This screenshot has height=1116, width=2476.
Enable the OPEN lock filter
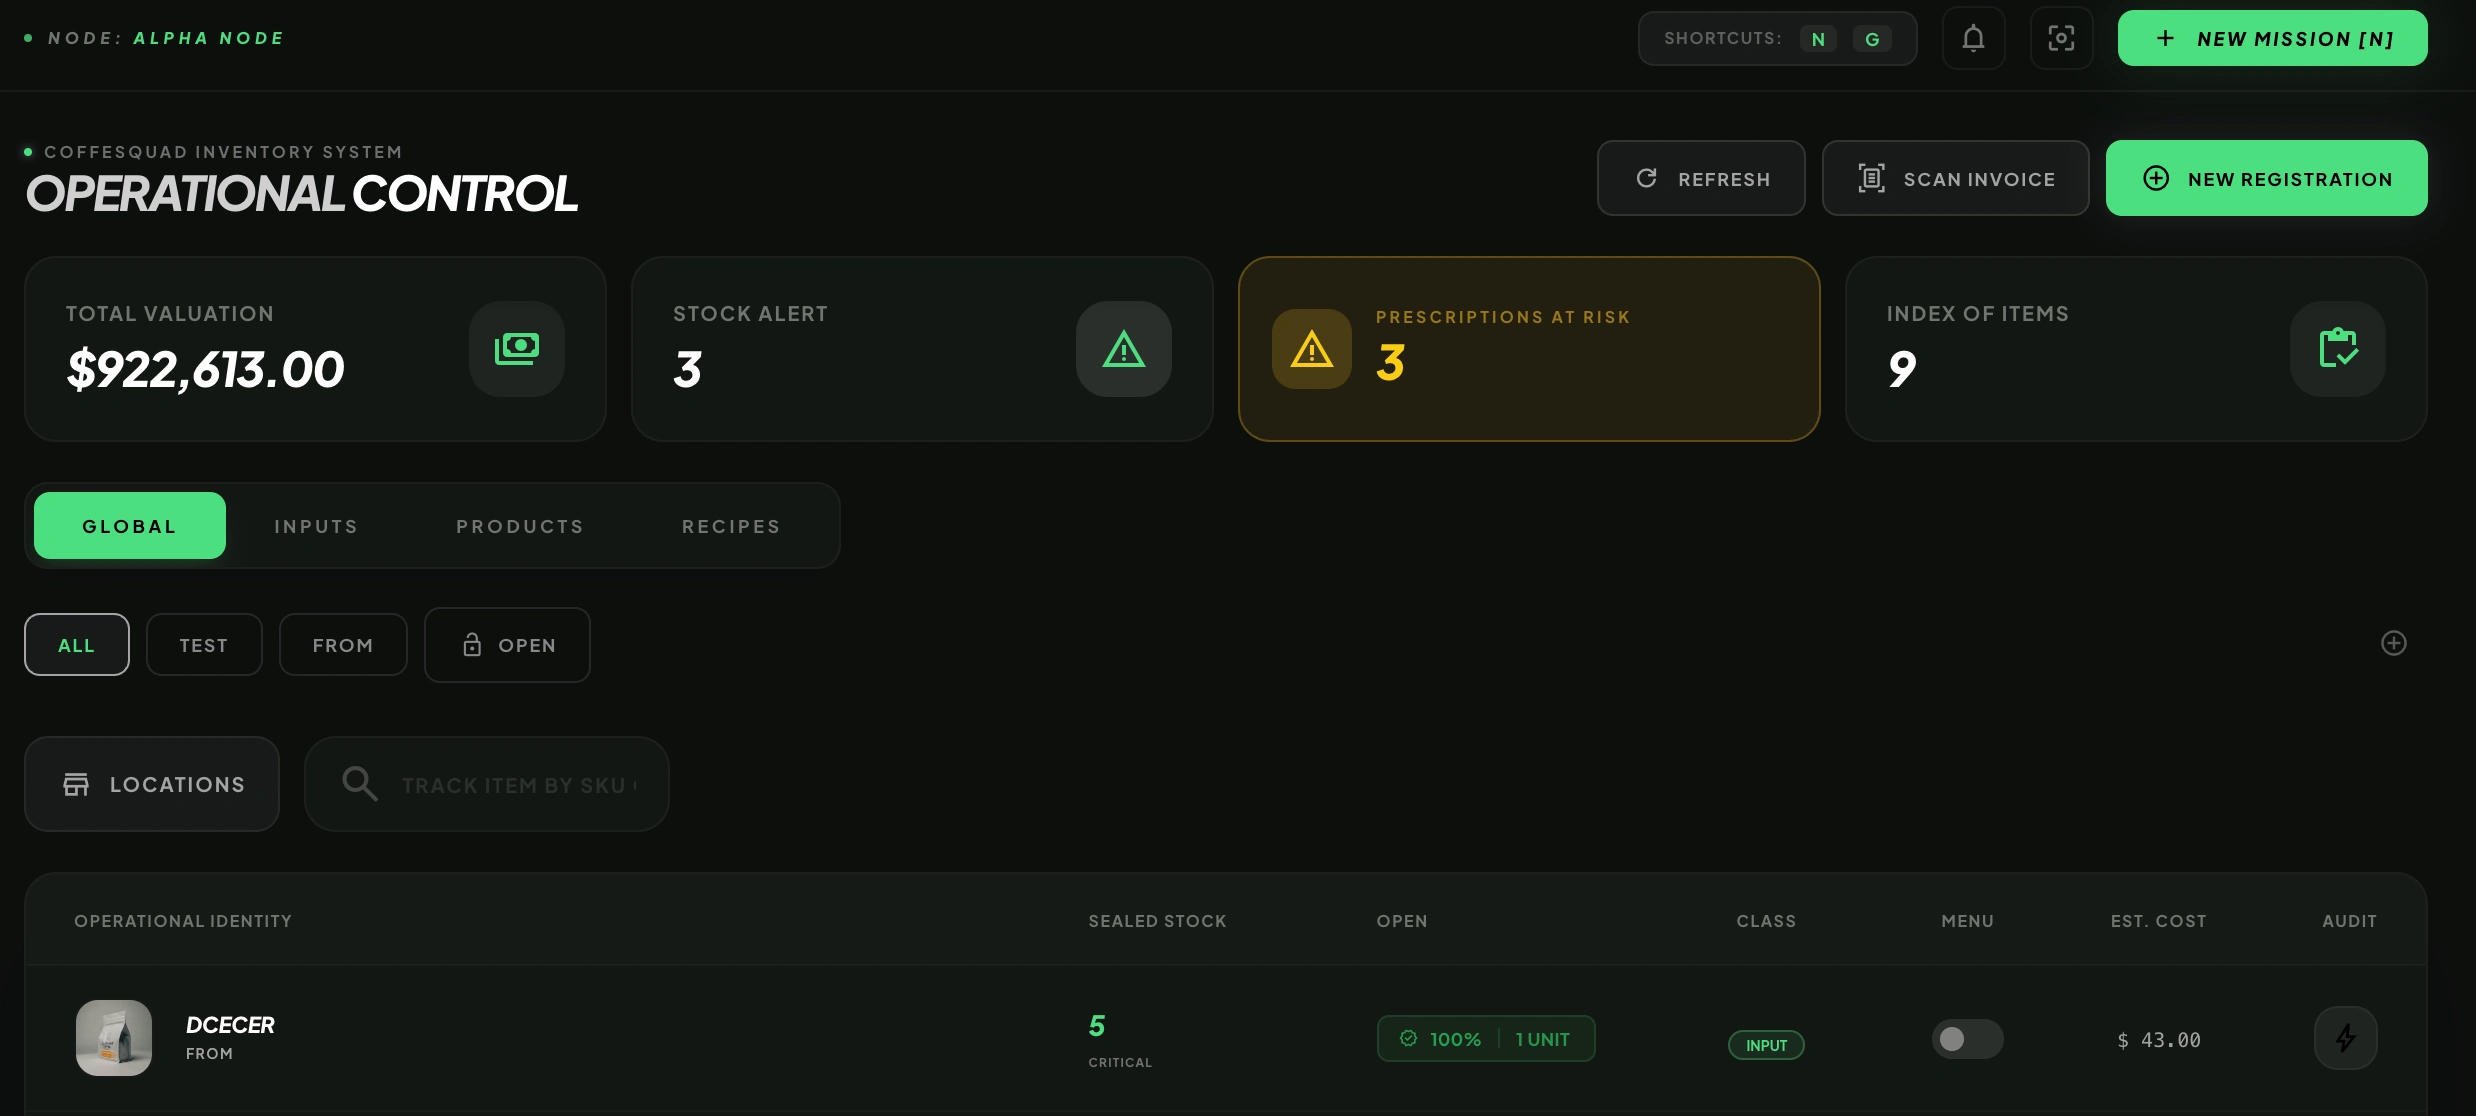(507, 645)
